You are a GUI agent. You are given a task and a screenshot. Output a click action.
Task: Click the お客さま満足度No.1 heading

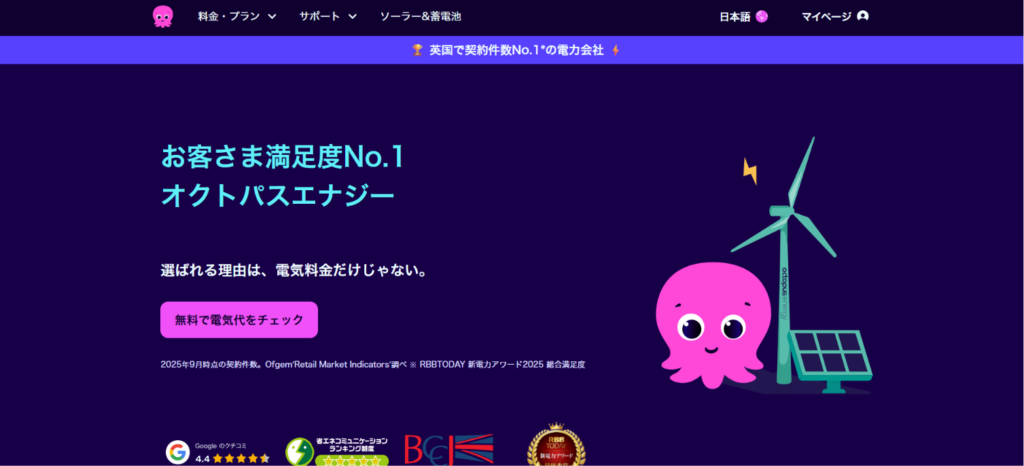tap(282, 157)
